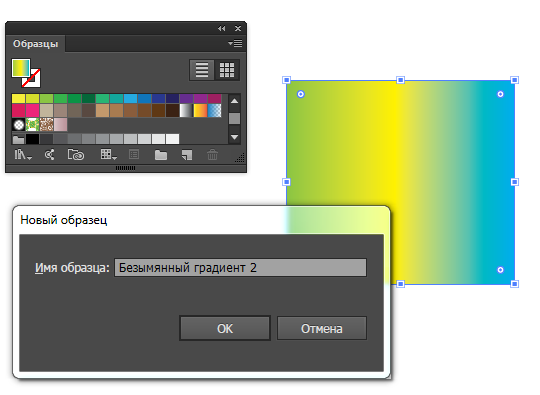Pick the white-to-black gradient swatch
540x395 pixels.
186,111
